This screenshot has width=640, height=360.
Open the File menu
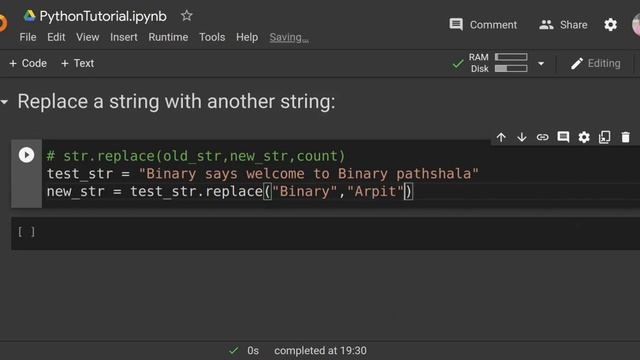28,37
